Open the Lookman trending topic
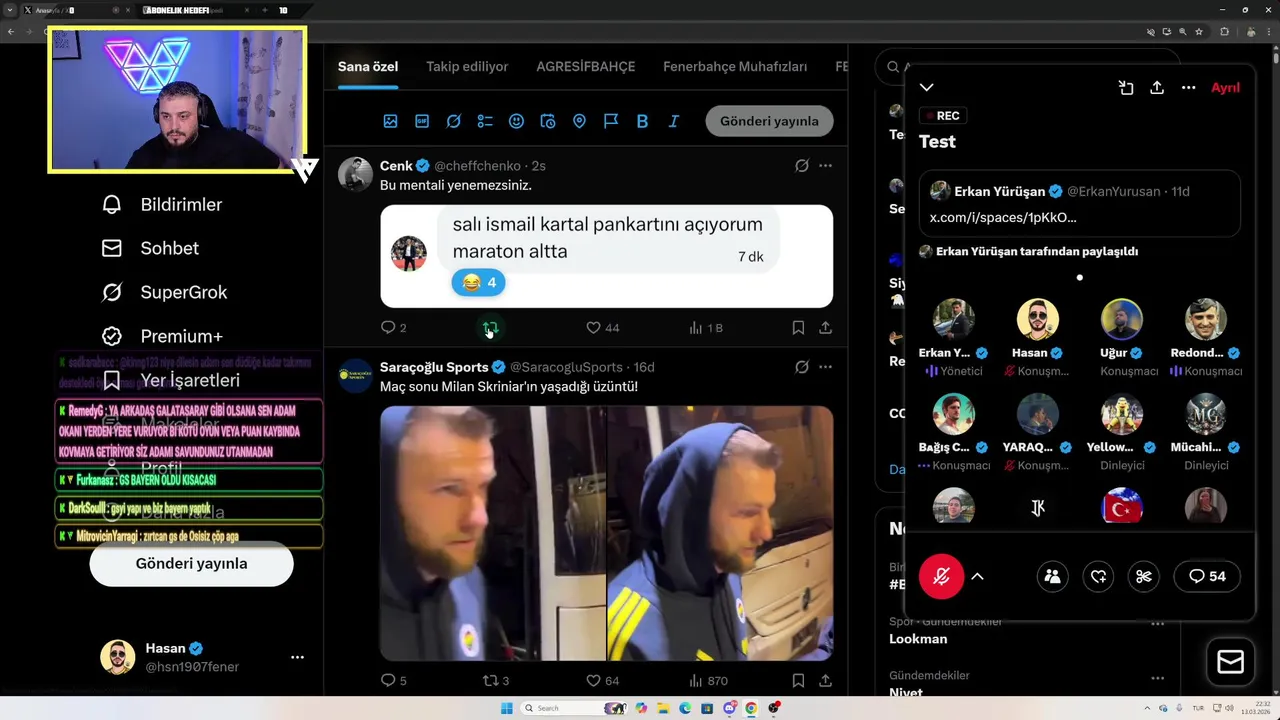The width and height of the screenshot is (1280, 720). pos(918,639)
